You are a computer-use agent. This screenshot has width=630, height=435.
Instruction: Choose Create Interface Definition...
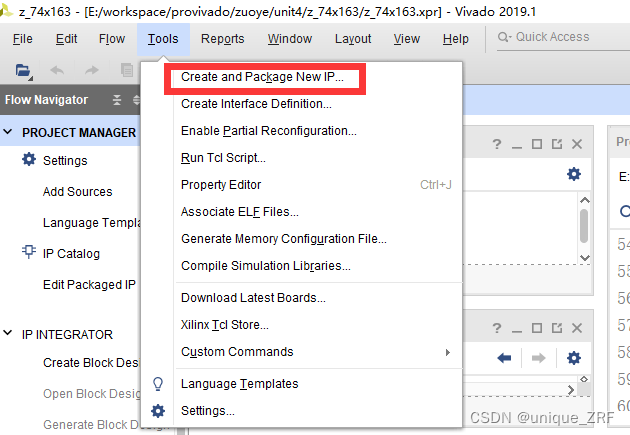tap(256, 104)
